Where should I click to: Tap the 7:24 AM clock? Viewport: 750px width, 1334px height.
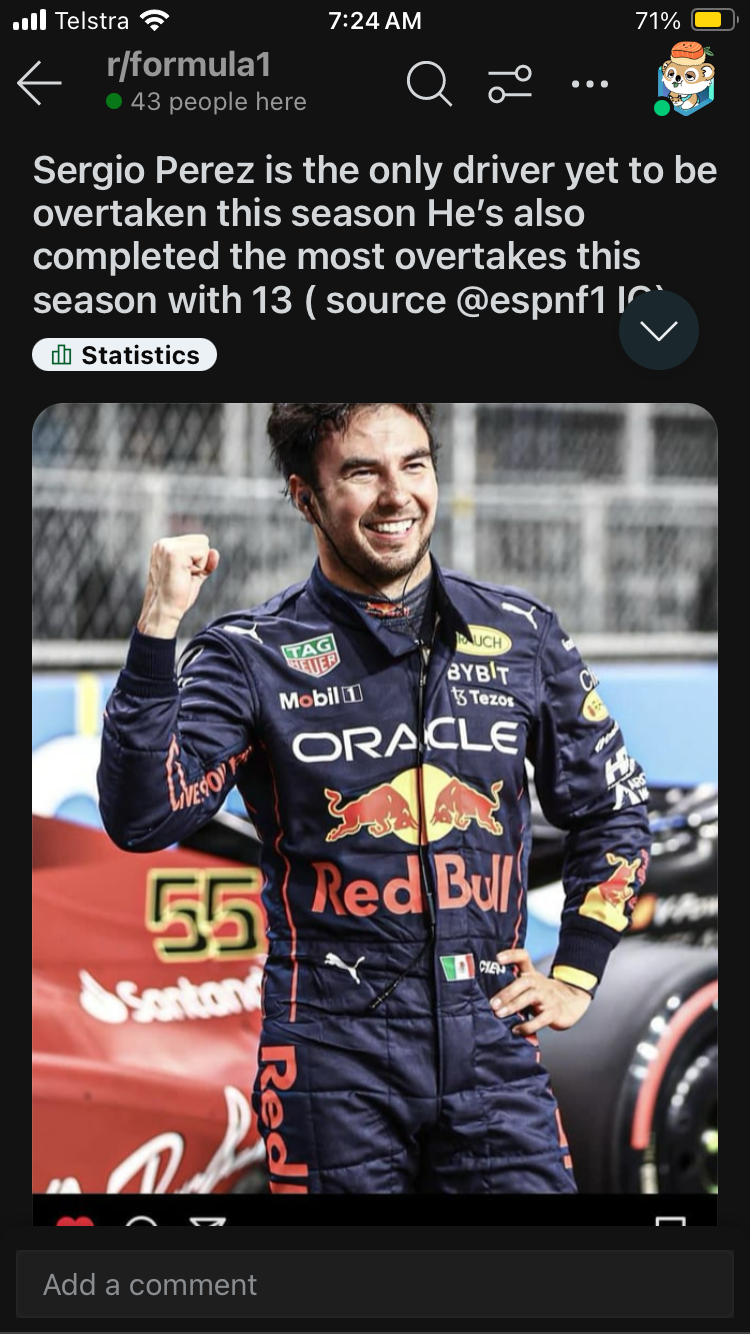375,21
